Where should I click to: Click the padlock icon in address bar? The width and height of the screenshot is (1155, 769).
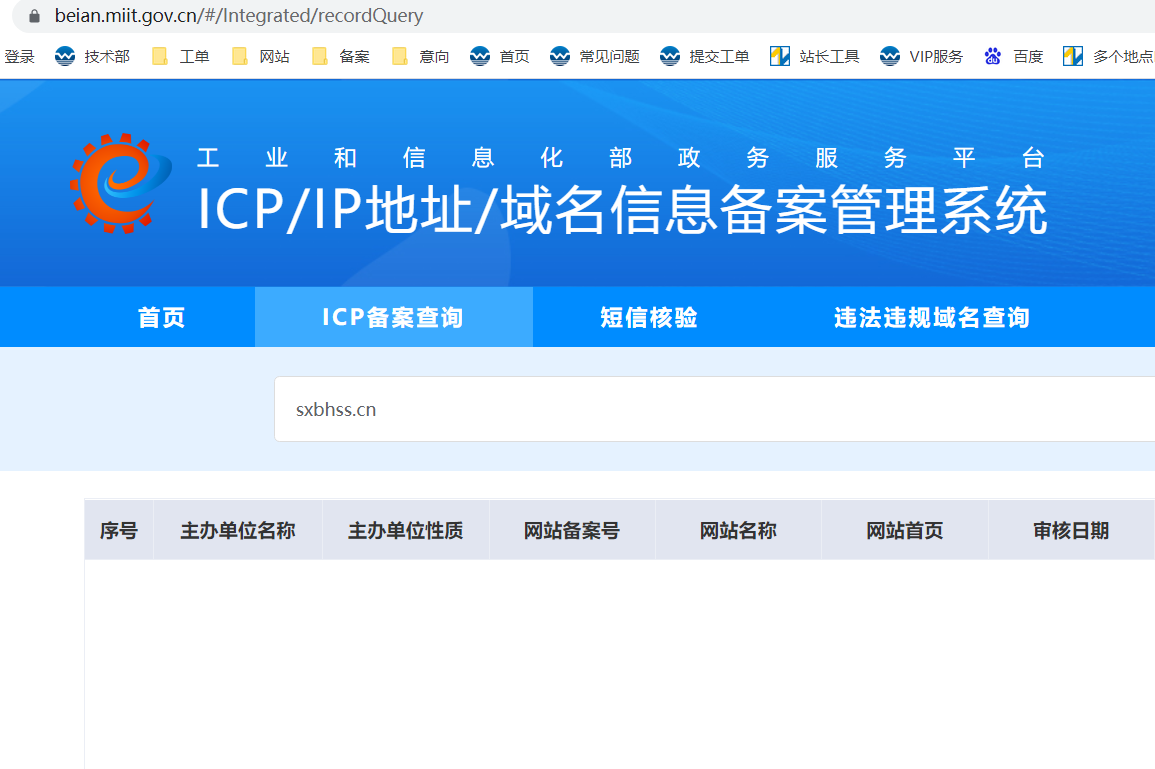35,16
